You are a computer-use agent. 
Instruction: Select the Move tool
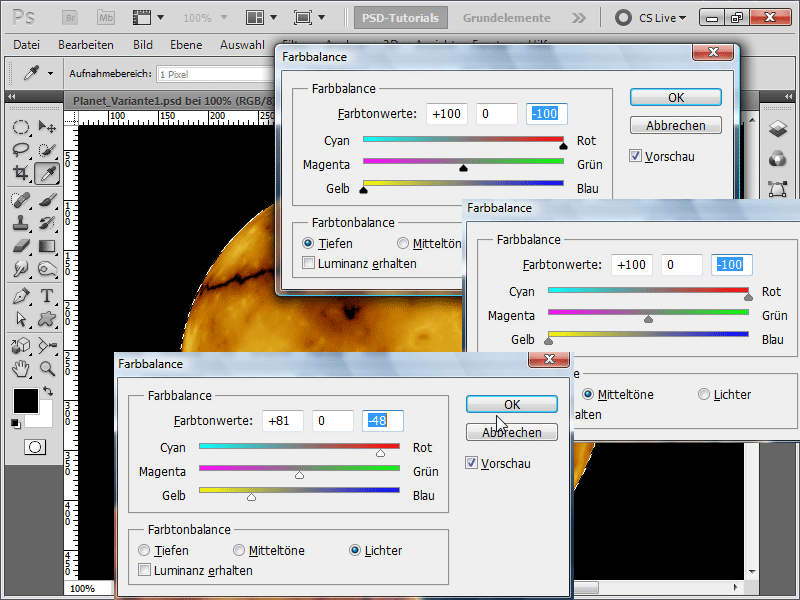(x=47, y=127)
